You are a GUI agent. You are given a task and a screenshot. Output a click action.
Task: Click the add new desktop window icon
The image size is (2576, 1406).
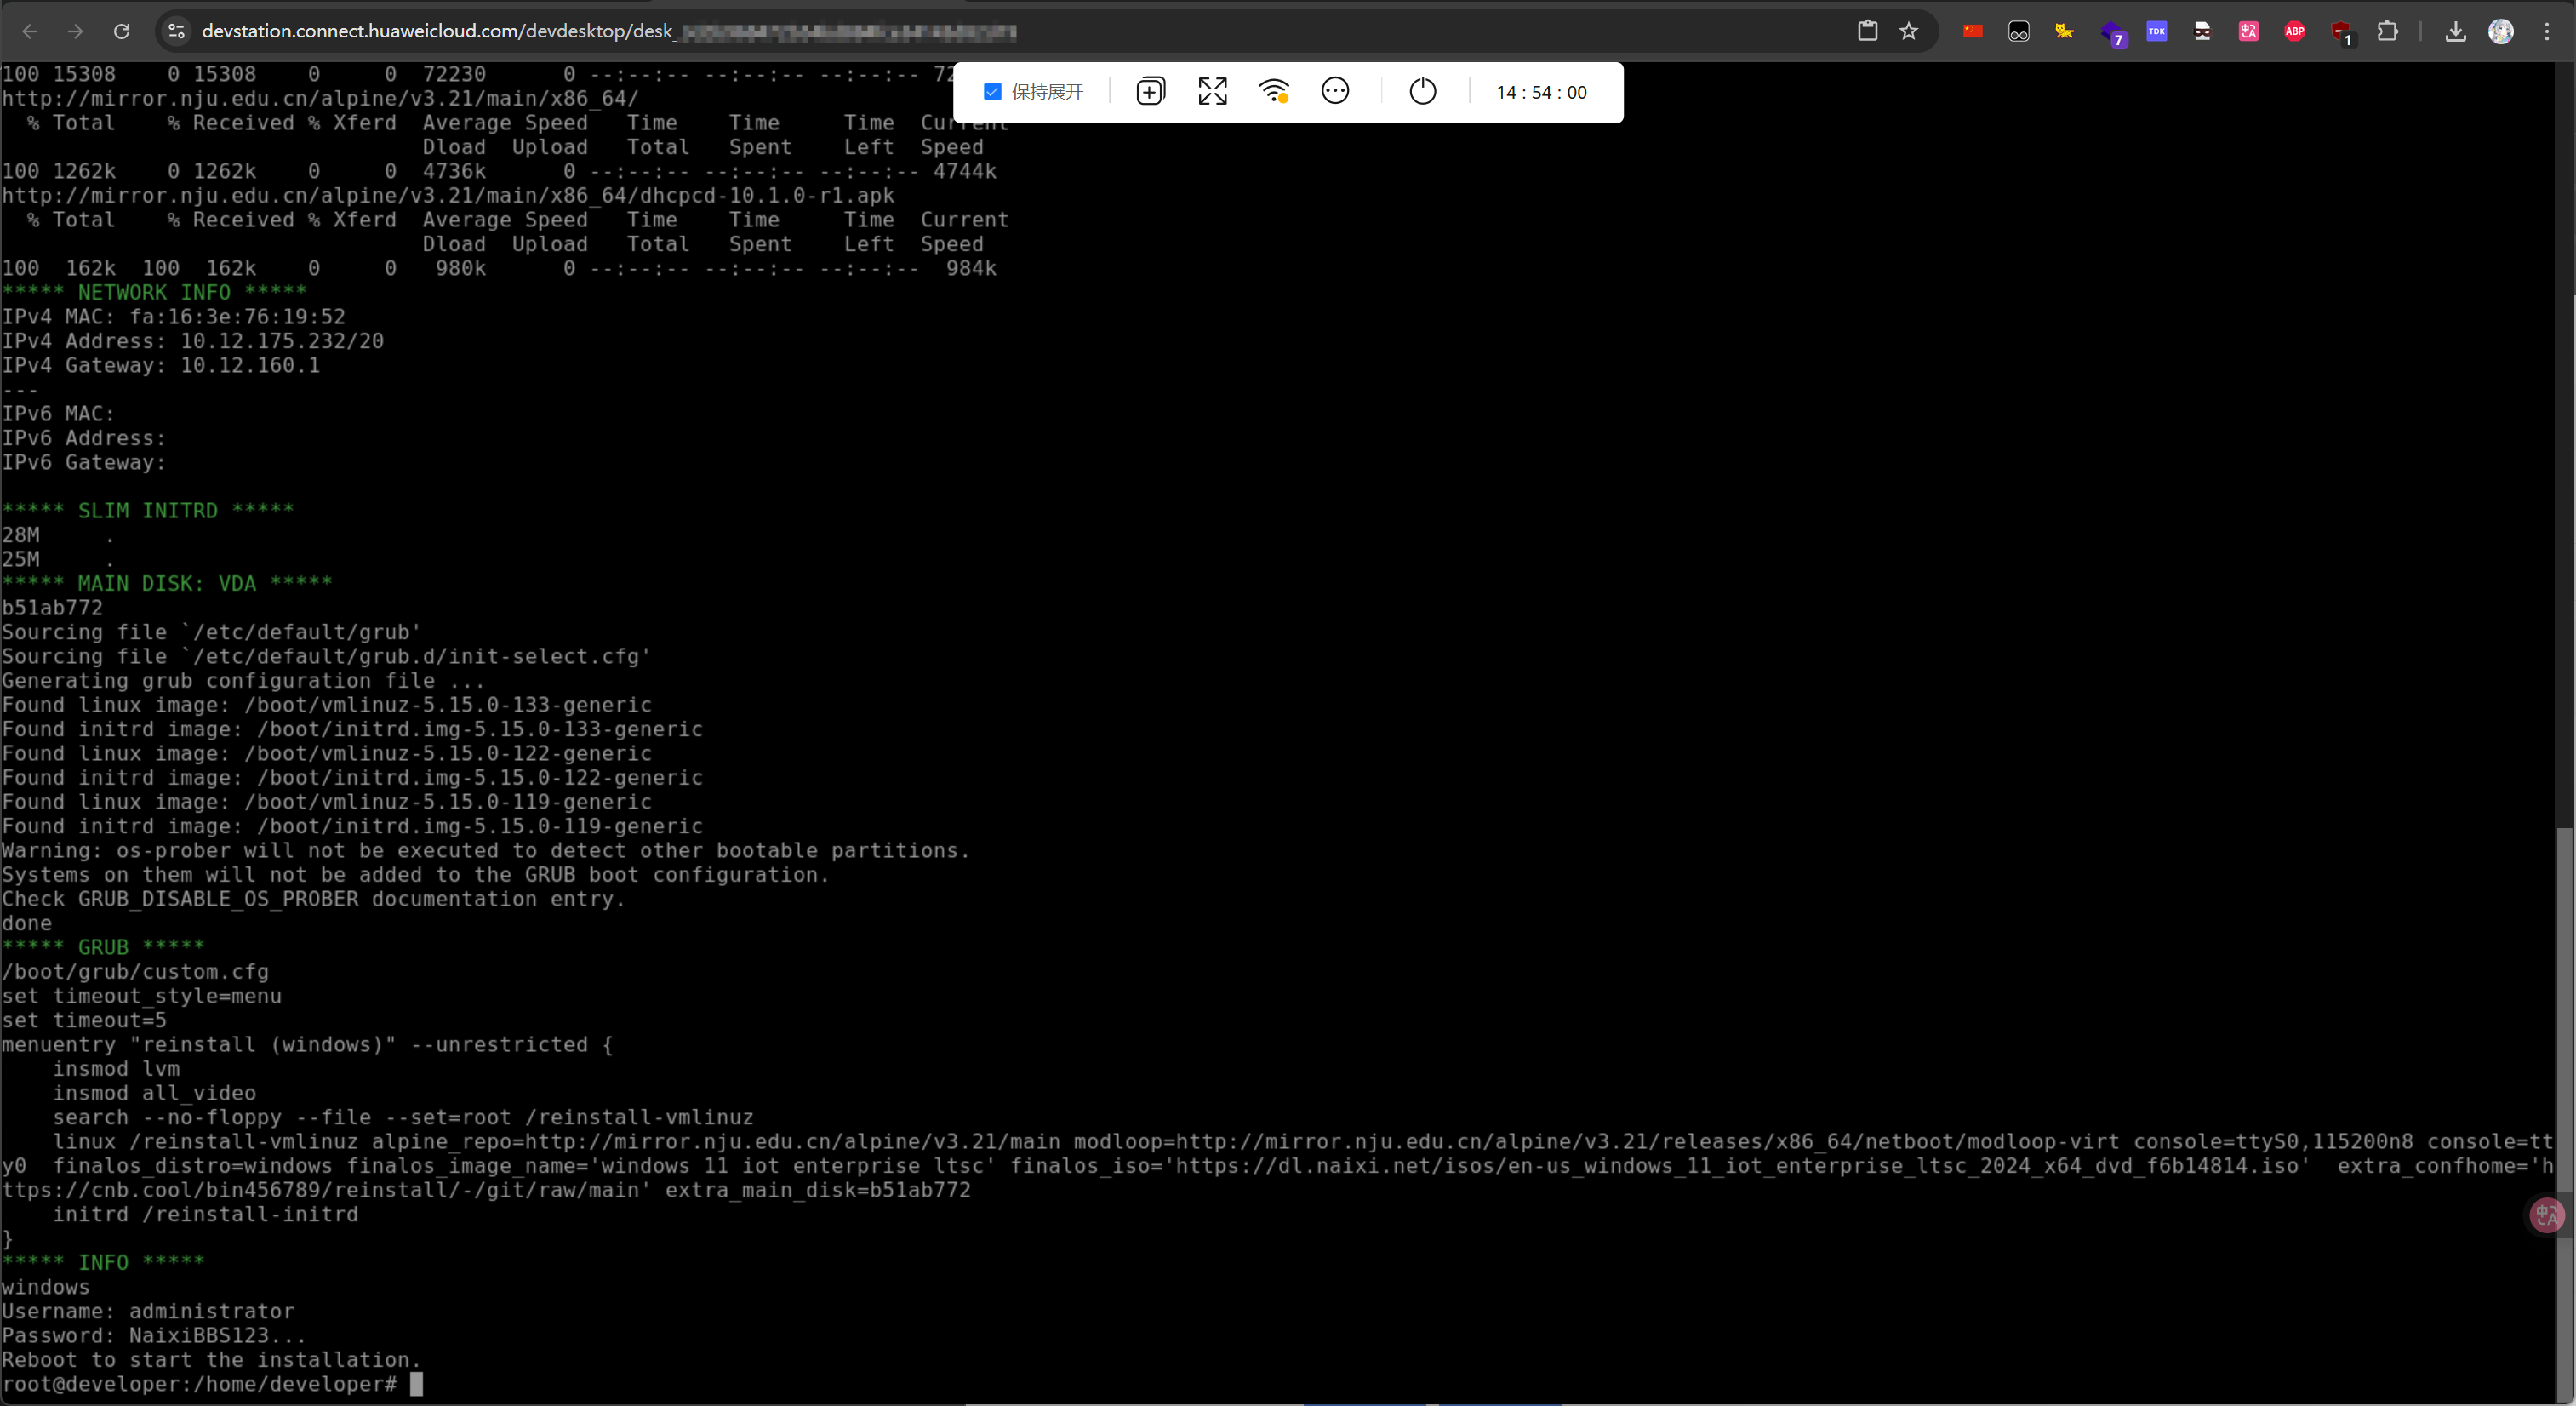pos(1150,92)
